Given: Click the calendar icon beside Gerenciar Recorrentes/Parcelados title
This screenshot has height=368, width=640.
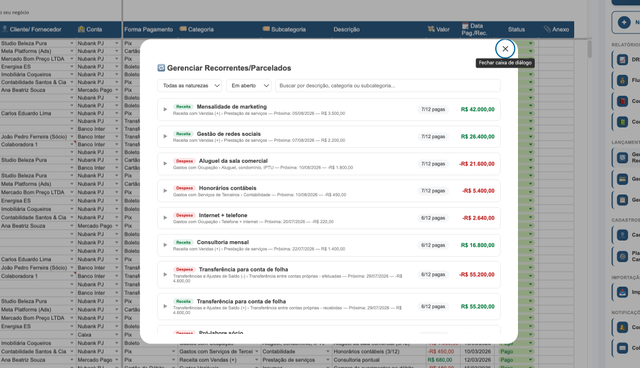Looking at the screenshot, I should tap(161, 68).
